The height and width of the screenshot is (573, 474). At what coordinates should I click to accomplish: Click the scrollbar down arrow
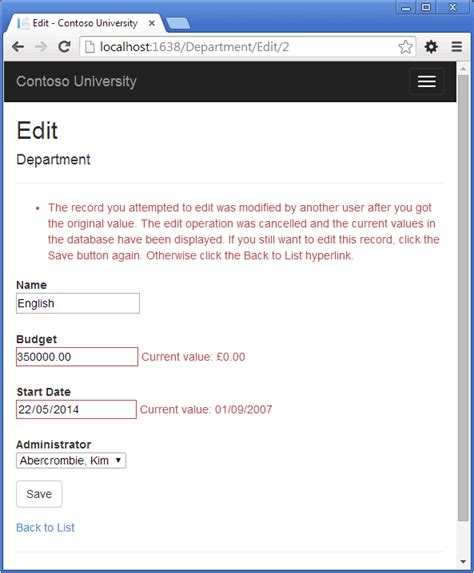[463, 562]
